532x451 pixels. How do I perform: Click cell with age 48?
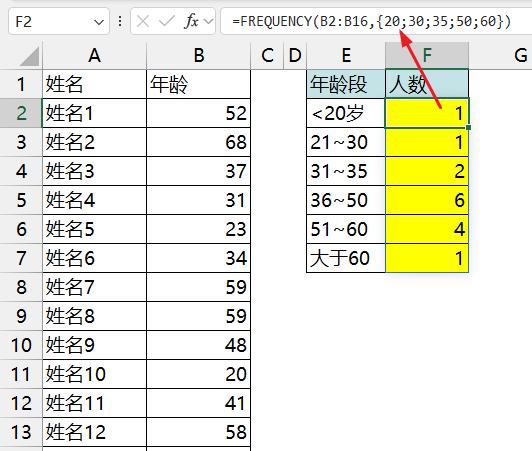click(198, 345)
